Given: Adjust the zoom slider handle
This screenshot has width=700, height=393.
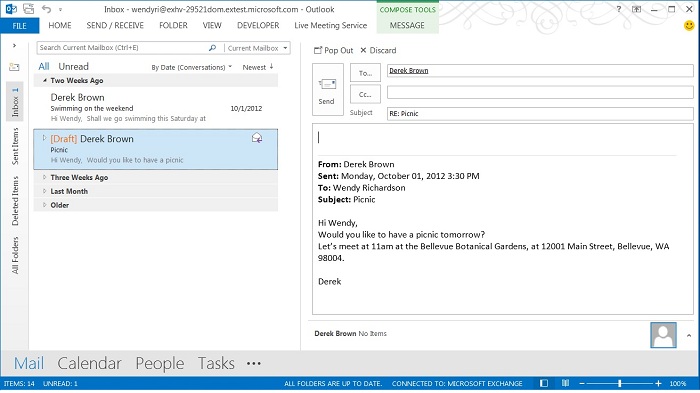Looking at the screenshot, I should click(620, 384).
